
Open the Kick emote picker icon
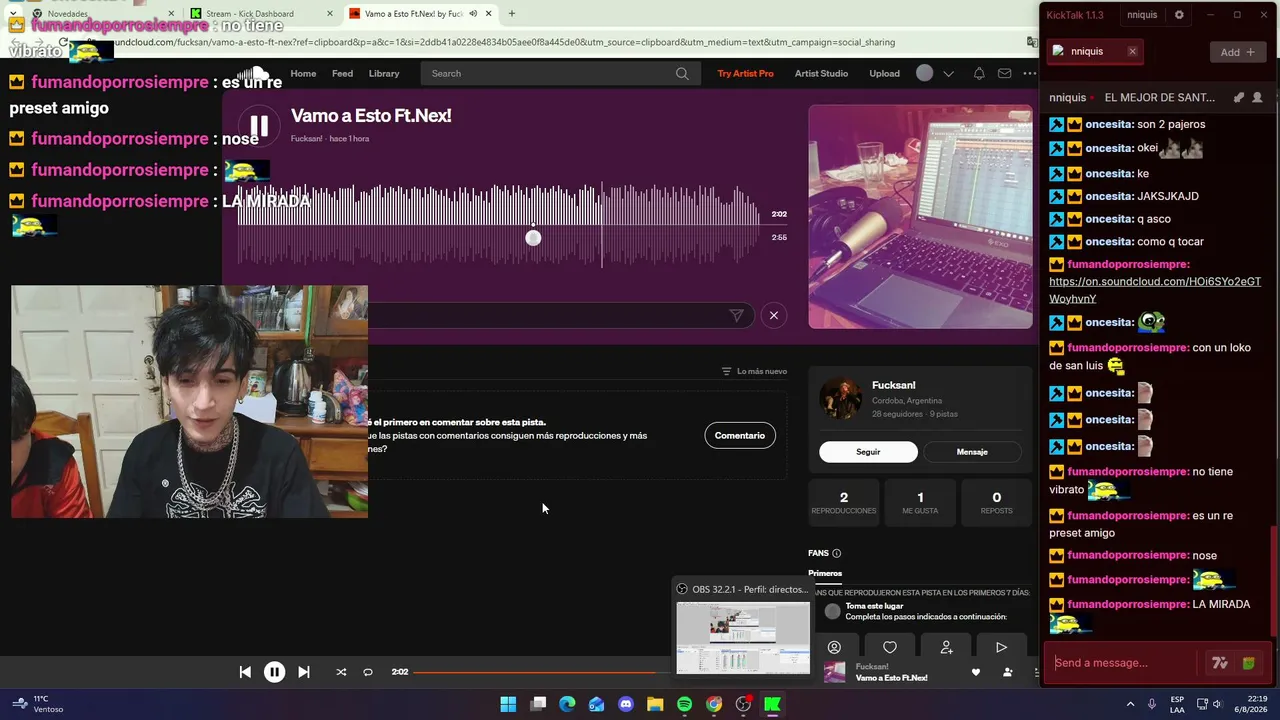[x=1248, y=663]
